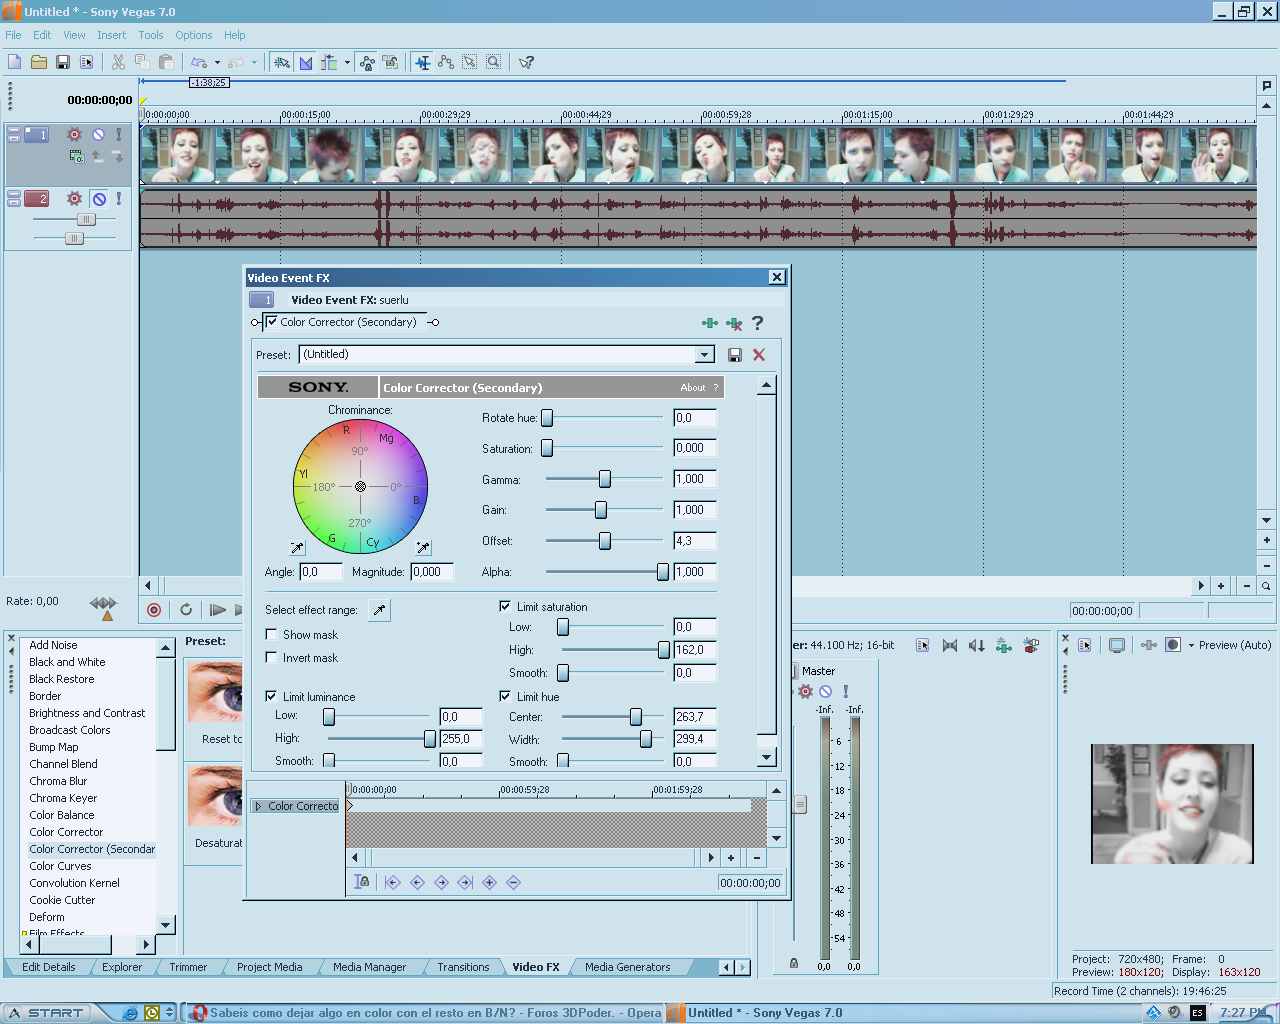Click the Gamma slider handle

(x=604, y=479)
